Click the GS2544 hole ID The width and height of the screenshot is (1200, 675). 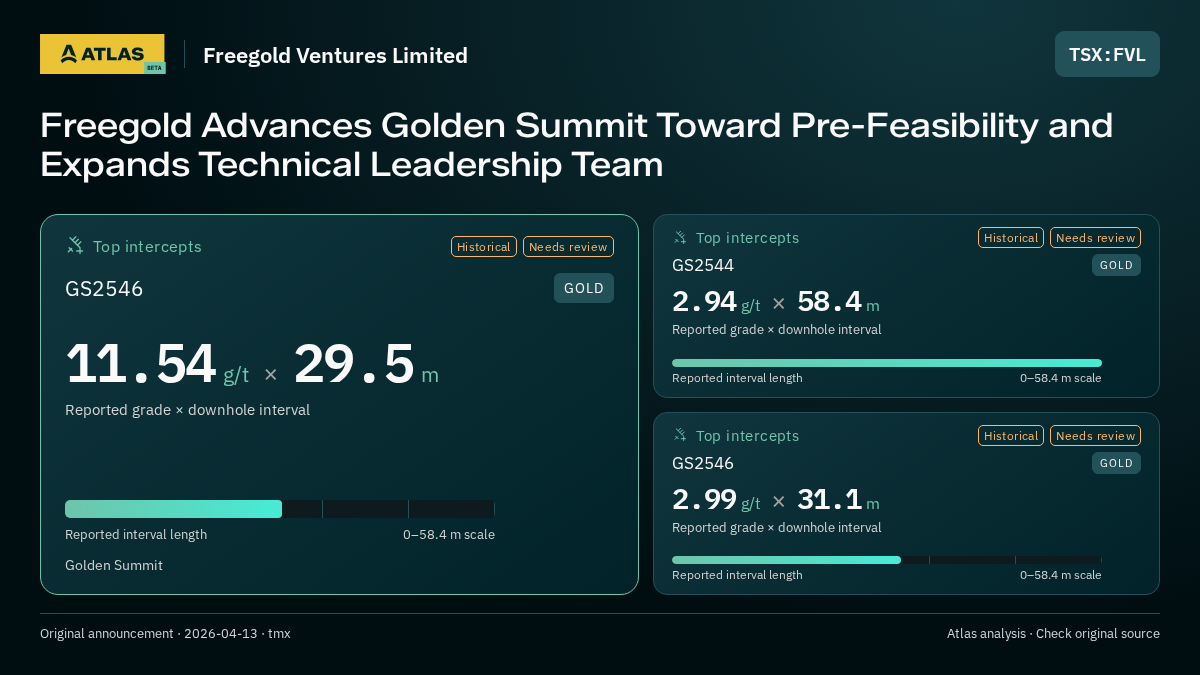click(x=703, y=265)
